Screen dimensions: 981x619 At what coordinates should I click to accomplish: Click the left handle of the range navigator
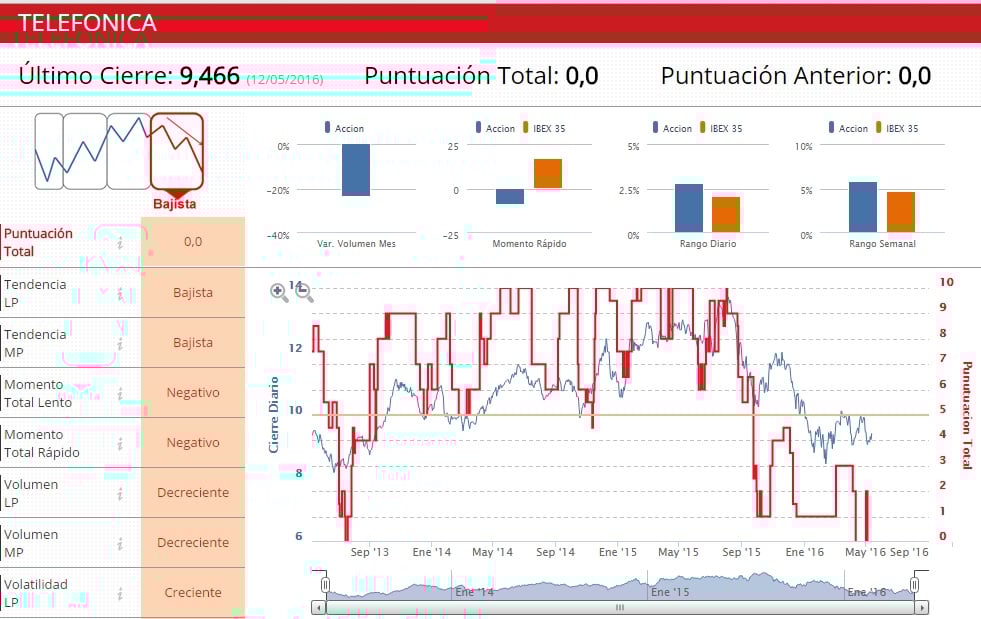[x=325, y=585]
